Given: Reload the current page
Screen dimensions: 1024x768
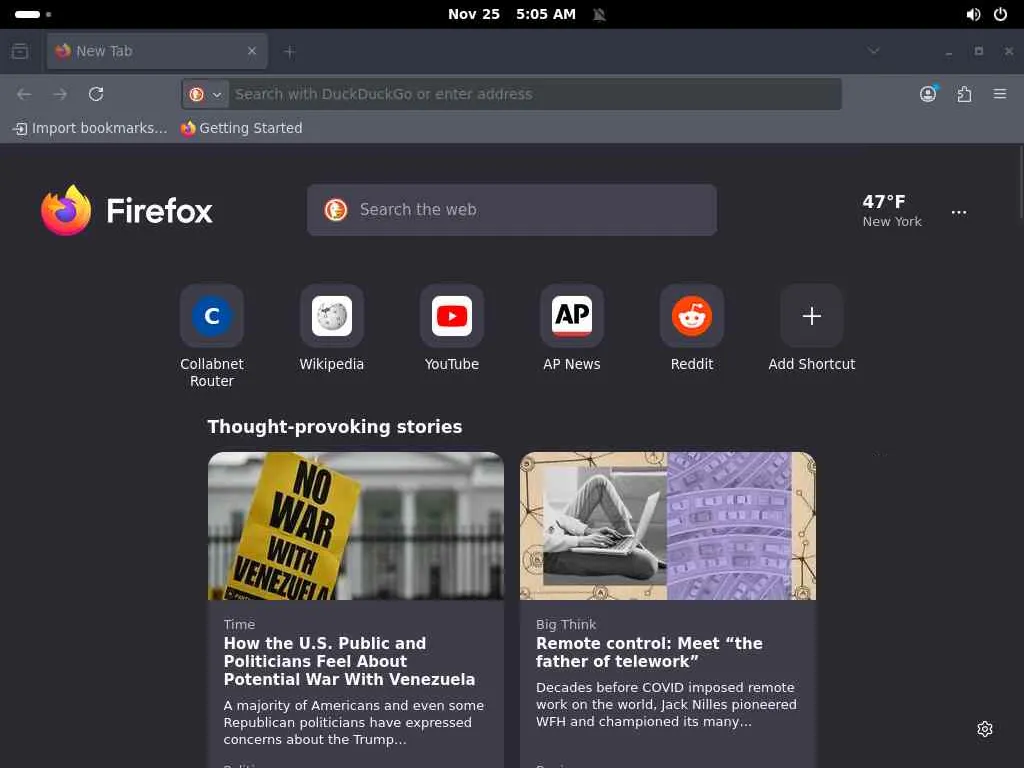Looking at the screenshot, I should pos(96,94).
